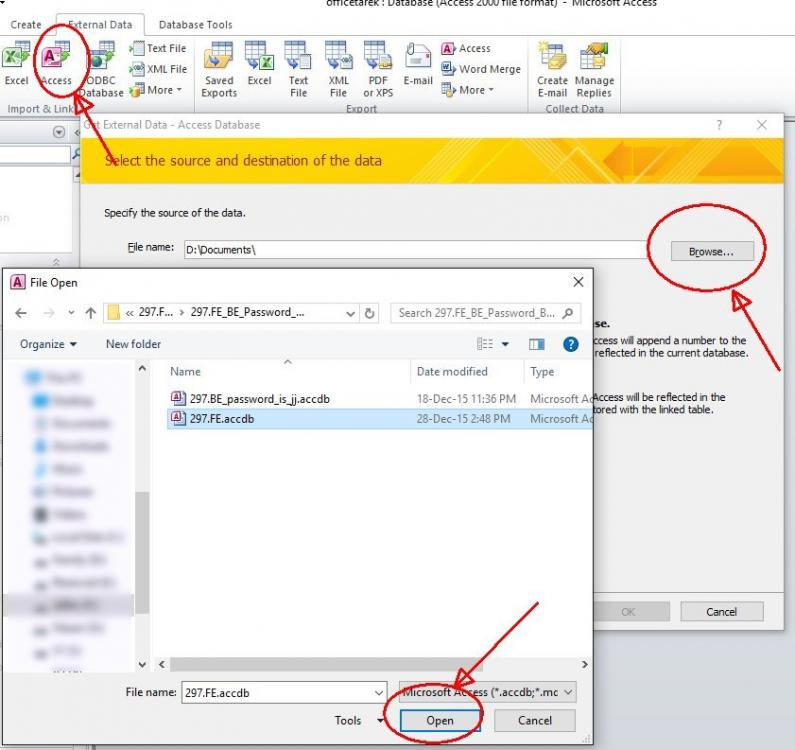The width and height of the screenshot is (795, 750).
Task: Click 297.FE_BE_Password_ breadcrumb segment
Action: 247,313
